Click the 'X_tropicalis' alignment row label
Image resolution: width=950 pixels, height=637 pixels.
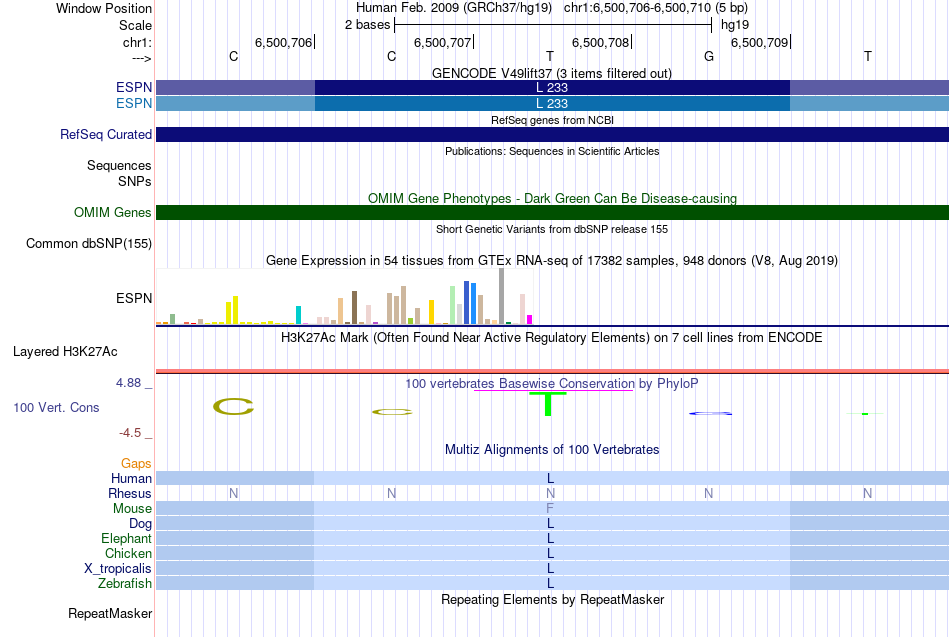[x=118, y=569]
